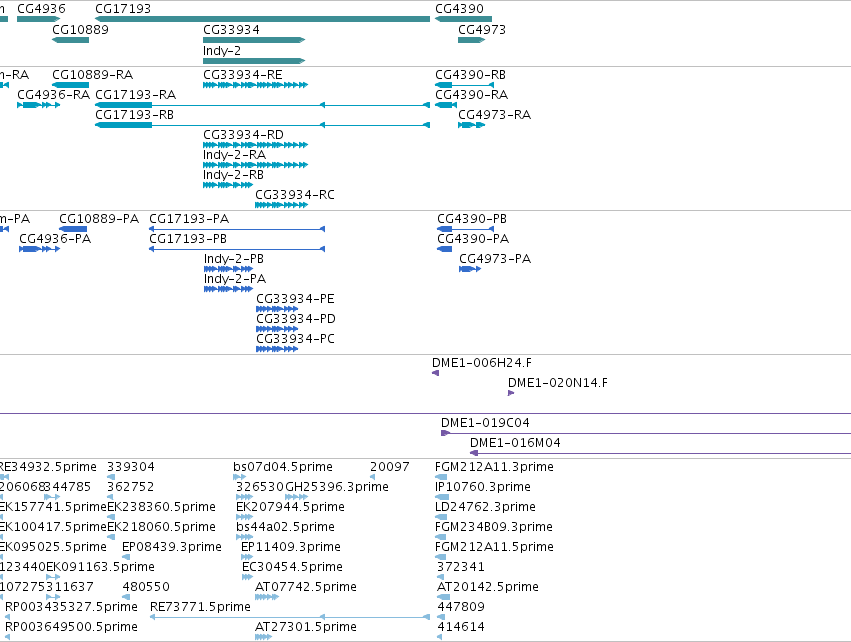The image size is (851, 642).
Task: Click protein CG17193-PB
Action: [188, 239]
